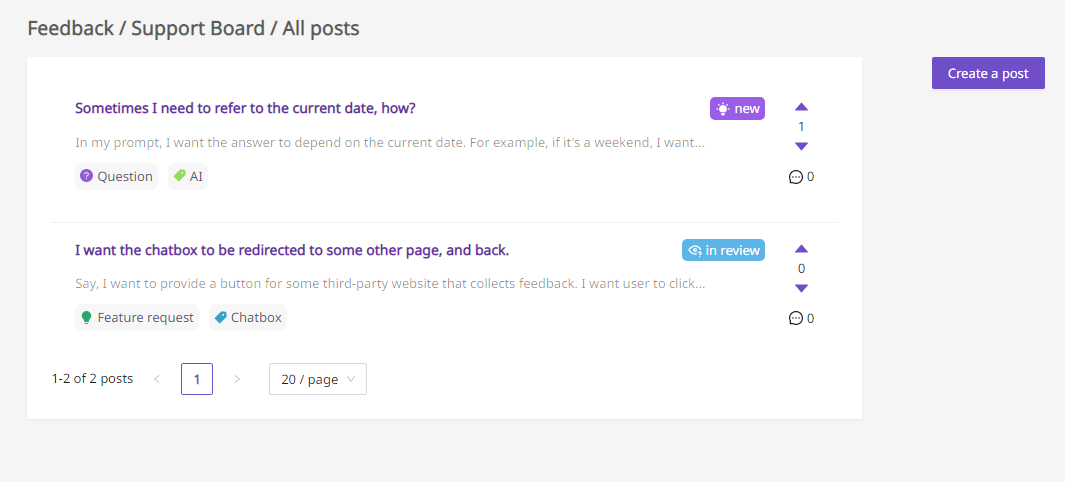
Task: Select the Feature request category tag
Action: pyautogui.click(x=137, y=318)
